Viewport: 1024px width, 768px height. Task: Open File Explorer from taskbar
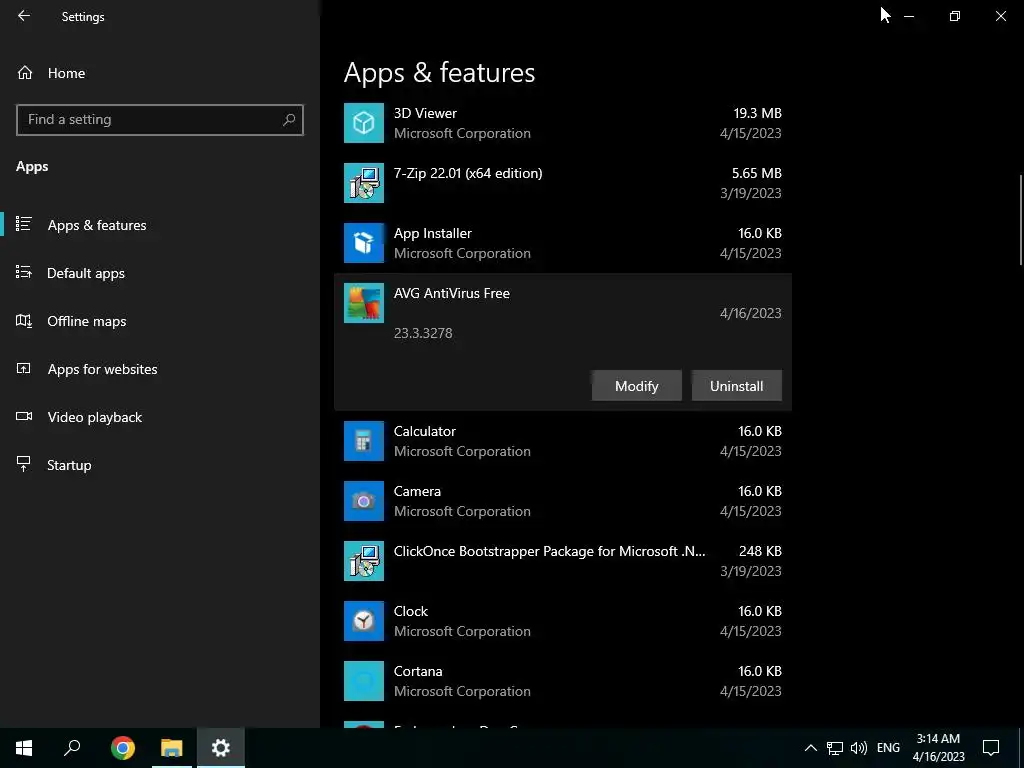pyautogui.click(x=172, y=748)
